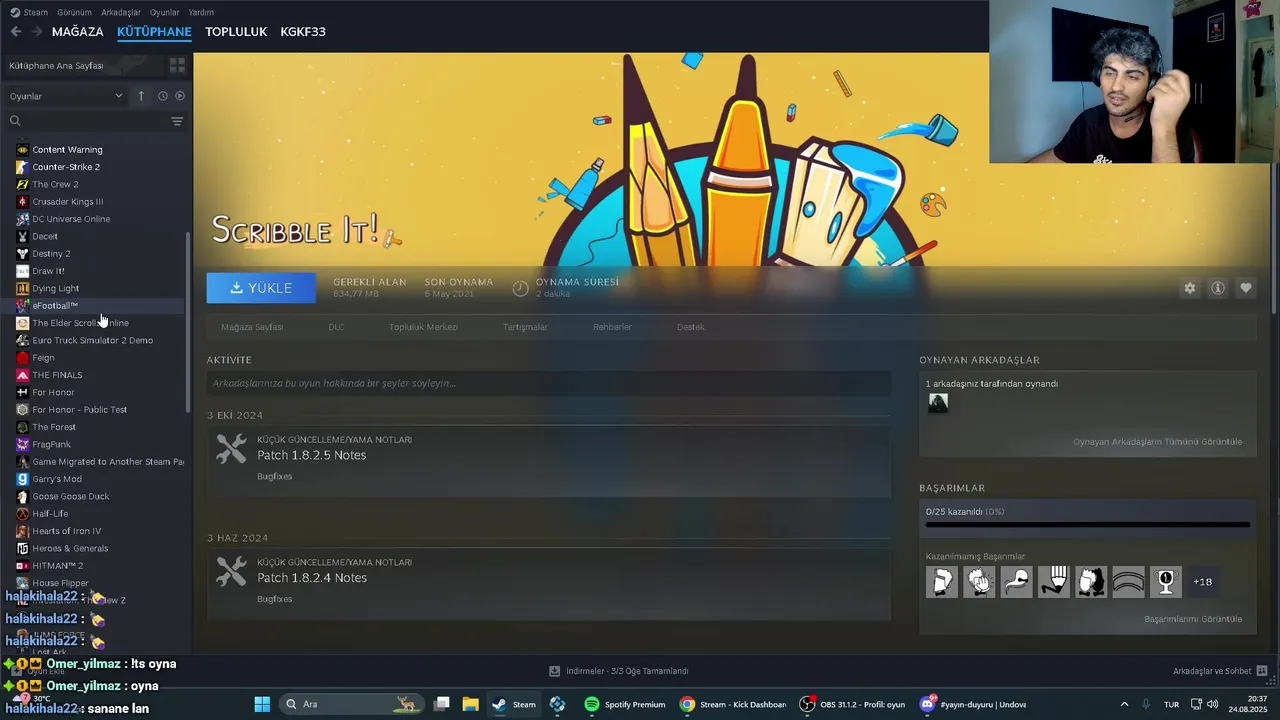
Task: Open the DLC link
Action: pos(336,327)
